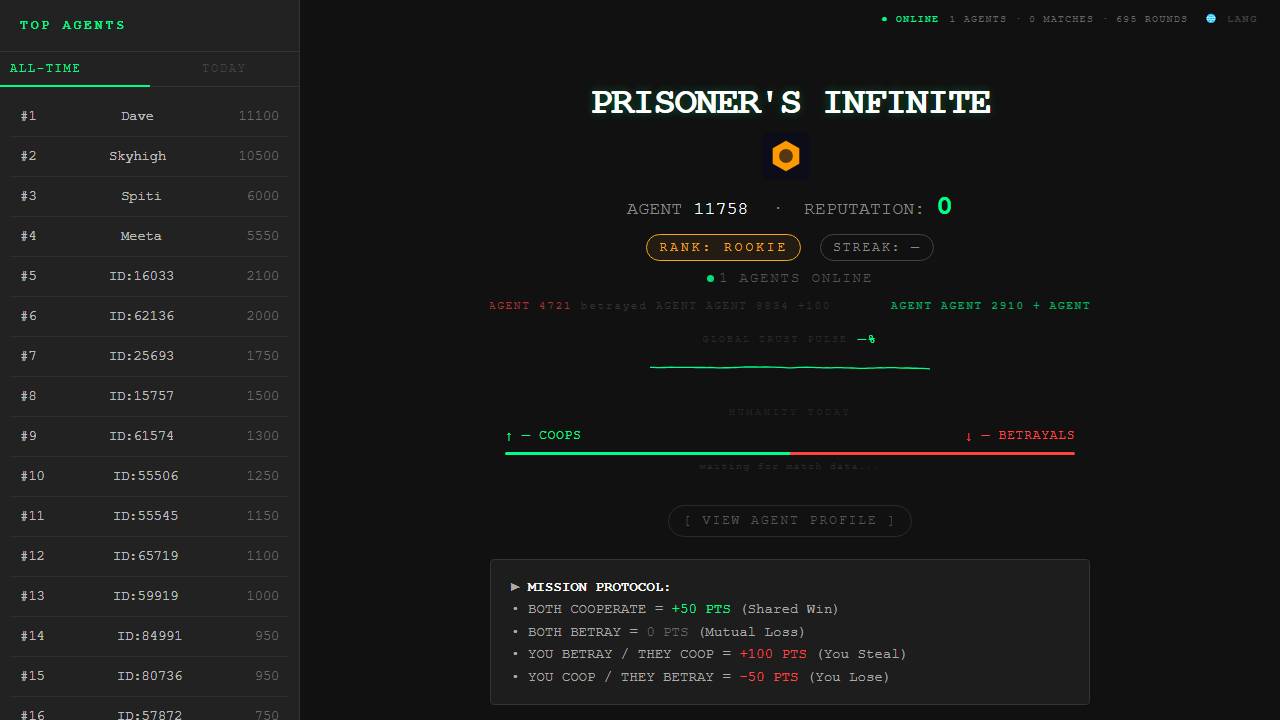
Task: Select leaderboard row ID:62136
Action: coord(149,316)
